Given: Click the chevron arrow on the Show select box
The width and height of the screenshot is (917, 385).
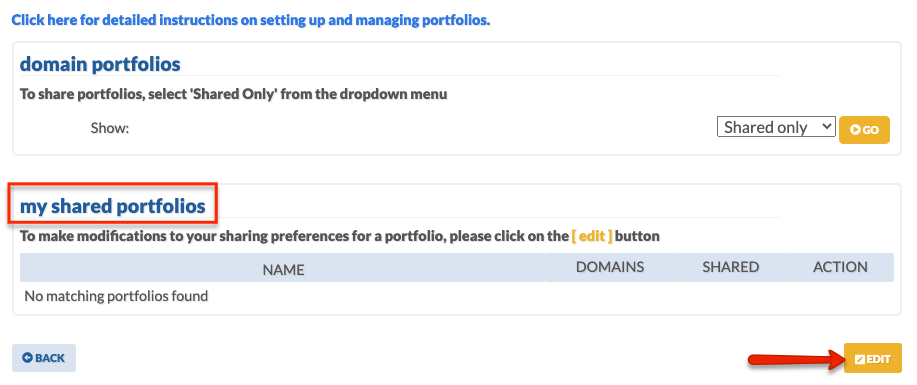Looking at the screenshot, I should [x=826, y=126].
